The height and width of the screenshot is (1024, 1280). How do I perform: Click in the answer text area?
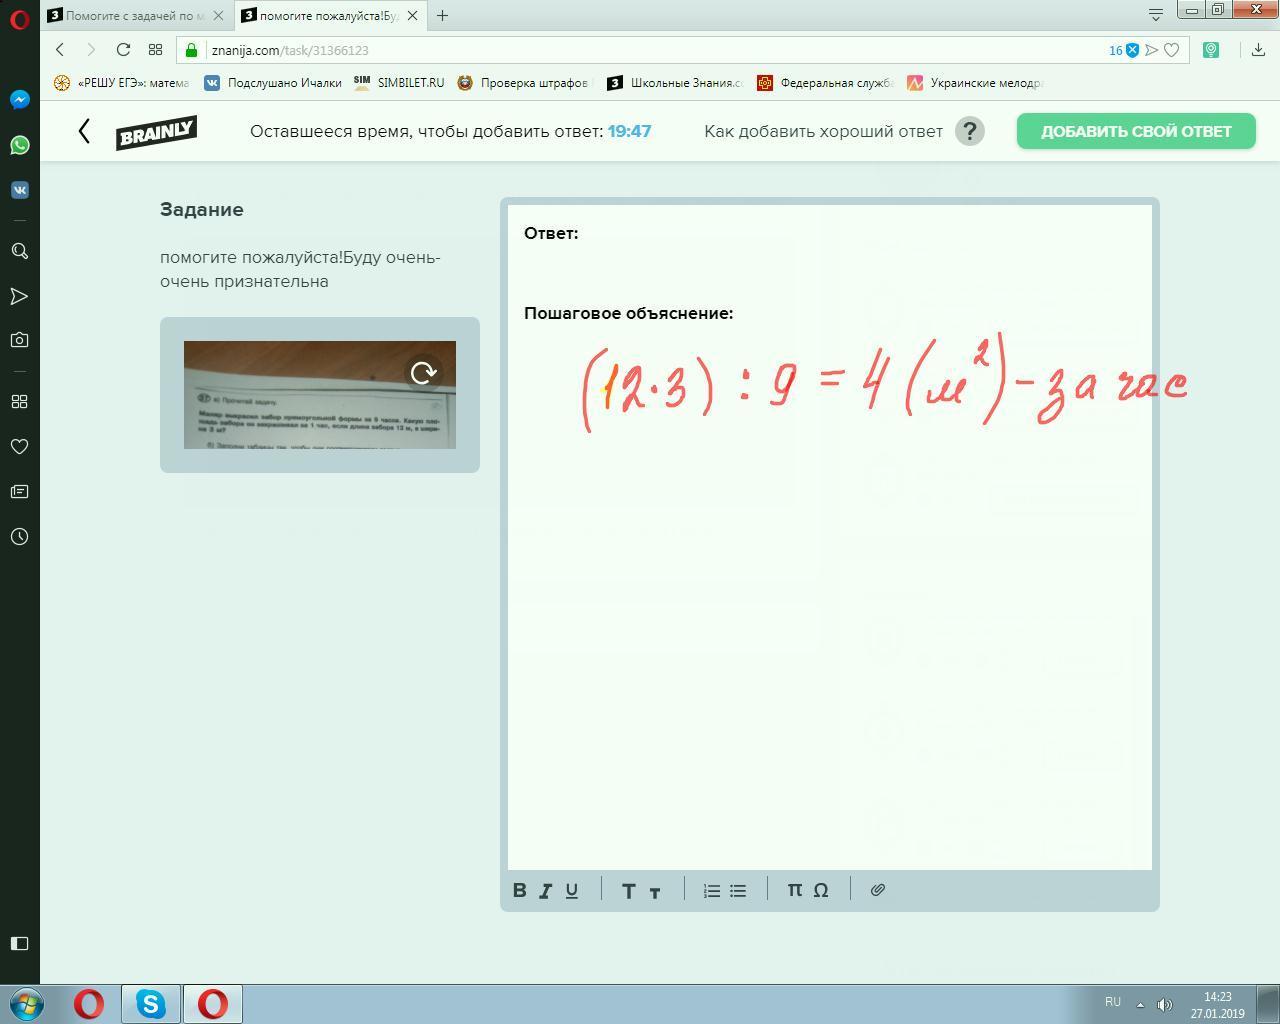(830, 537)
